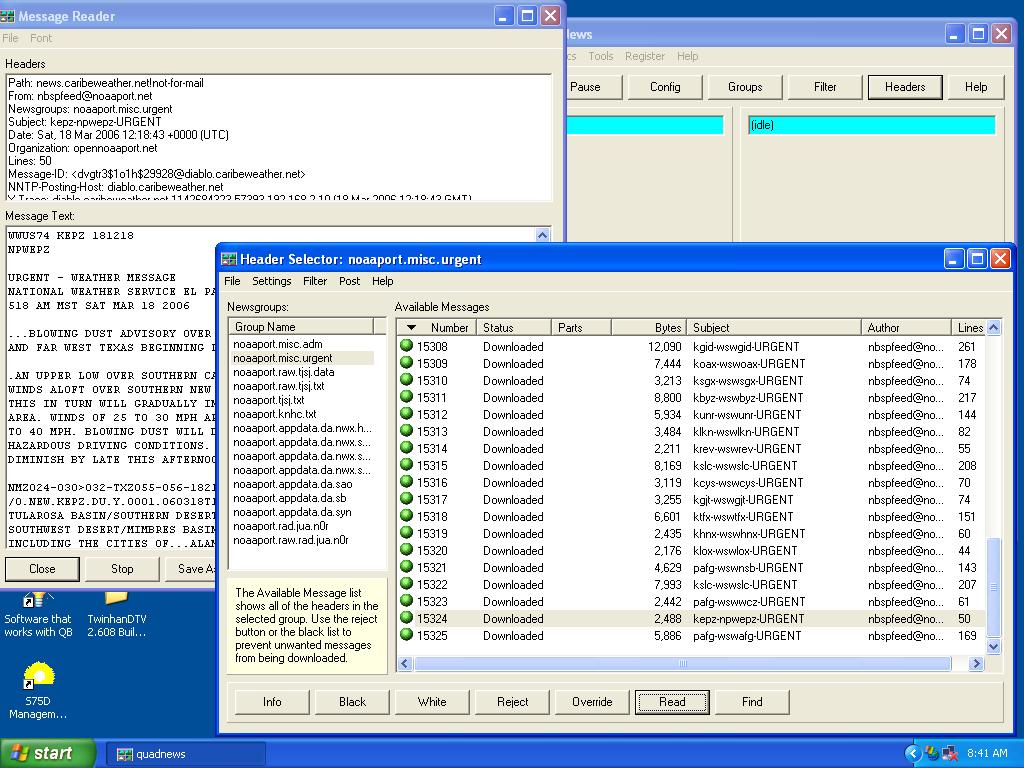
Task: Click the horizontal scrollbar left arrow
Action: click(404, 664)
